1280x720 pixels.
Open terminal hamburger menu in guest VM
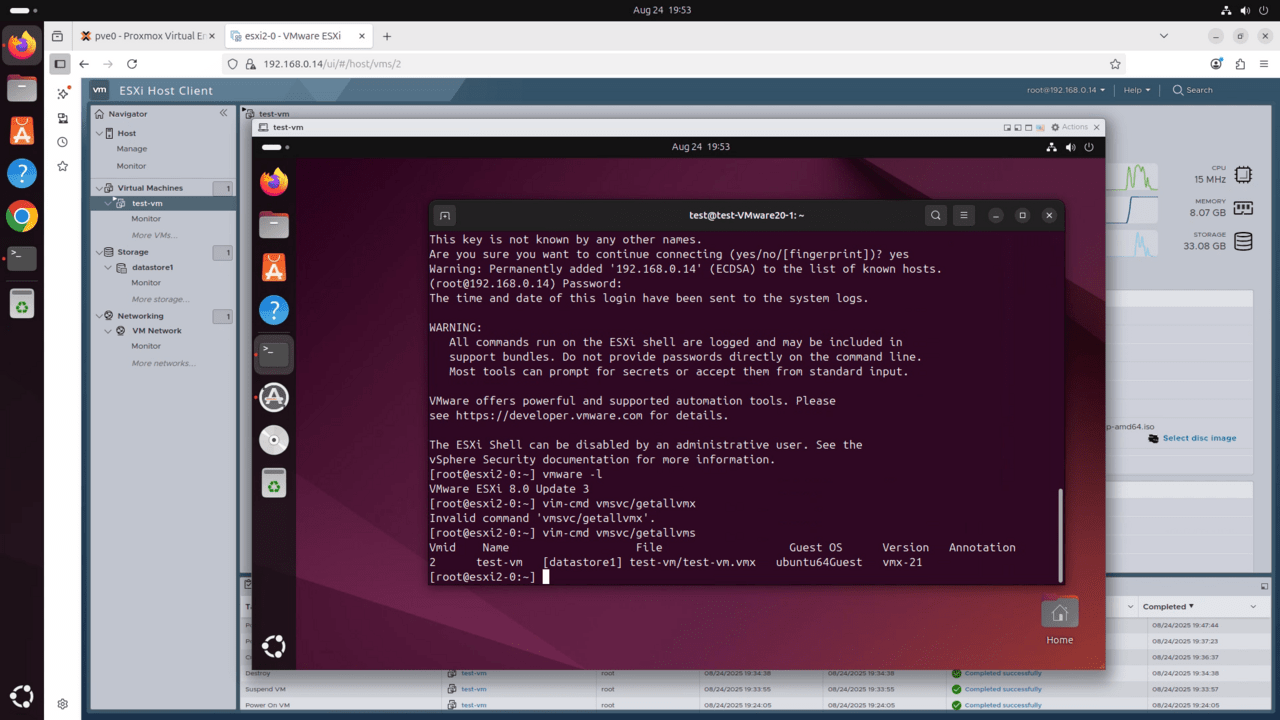point(963,215)
